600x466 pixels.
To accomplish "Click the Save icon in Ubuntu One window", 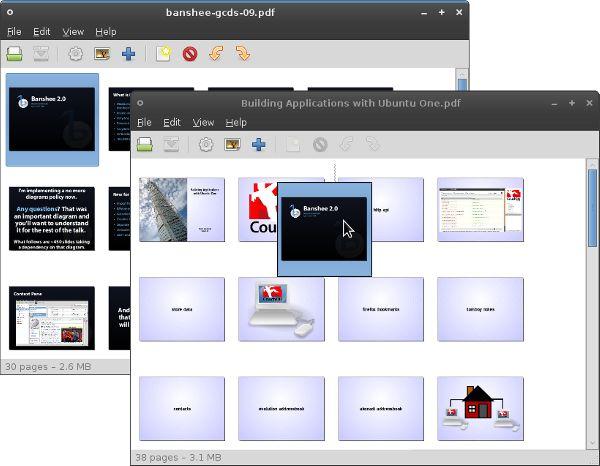I will [x=171, y=144].
